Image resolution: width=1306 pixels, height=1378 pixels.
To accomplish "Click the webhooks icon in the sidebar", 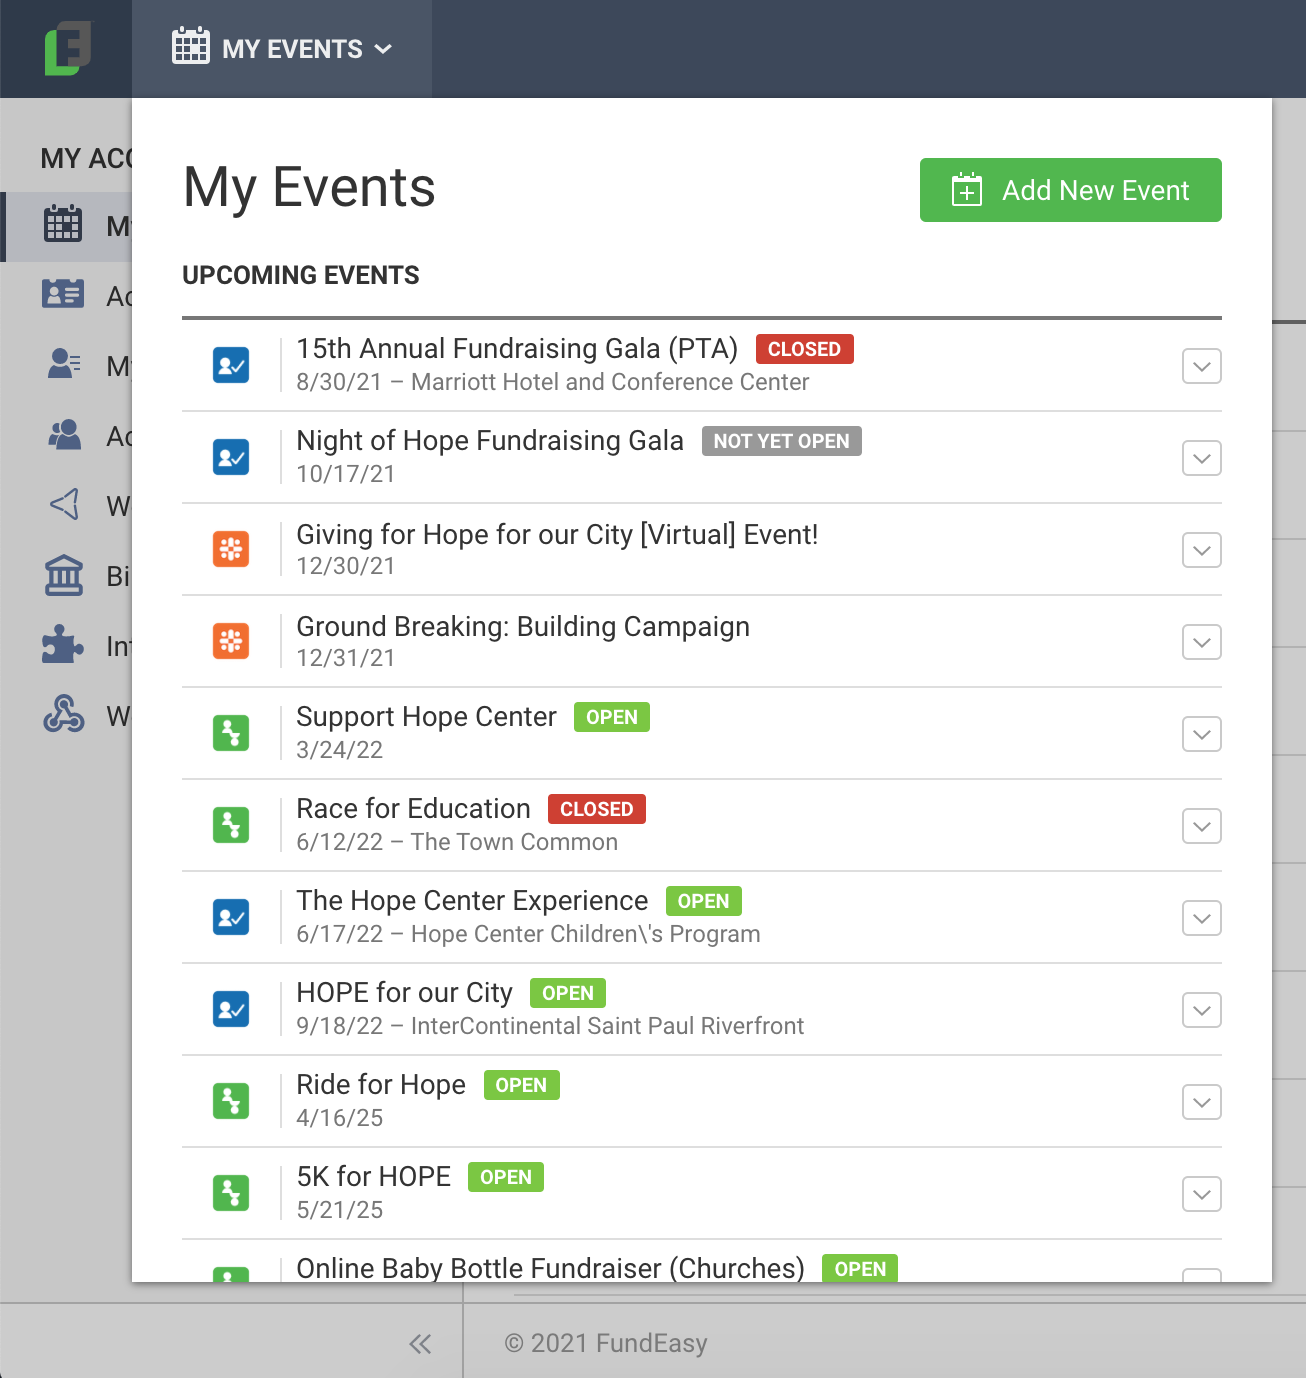I will [64, 715].
